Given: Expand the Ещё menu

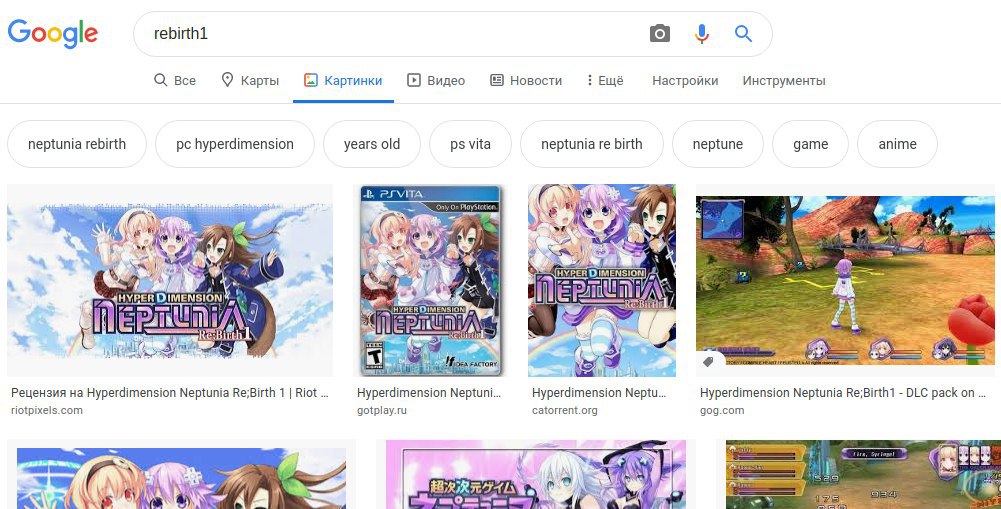Looking at the screenshot, I should pyautogui.click(x=605, y=80).
